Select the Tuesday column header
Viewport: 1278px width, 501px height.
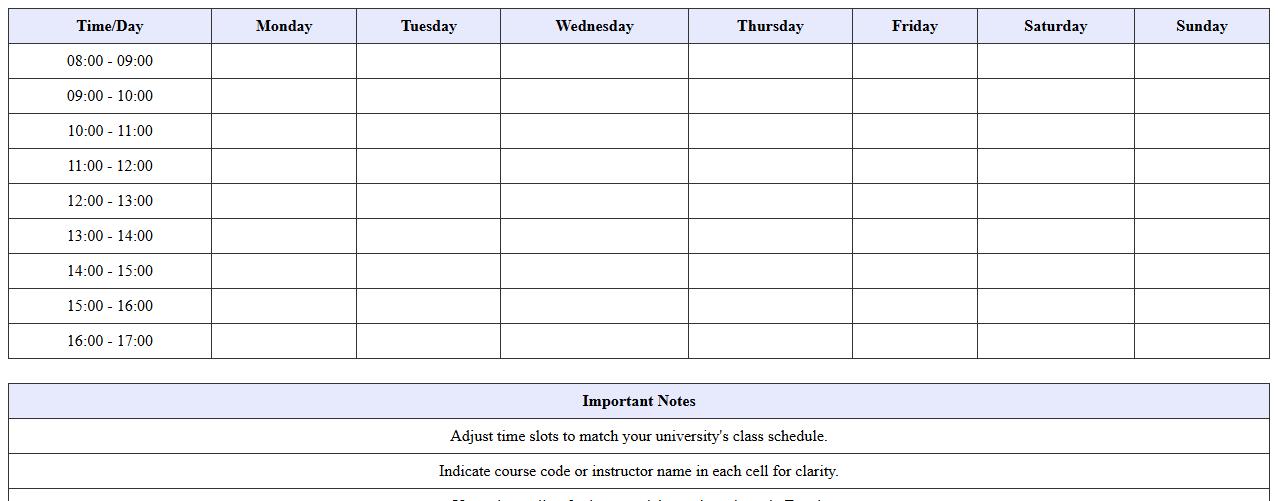tap(428, 26)
